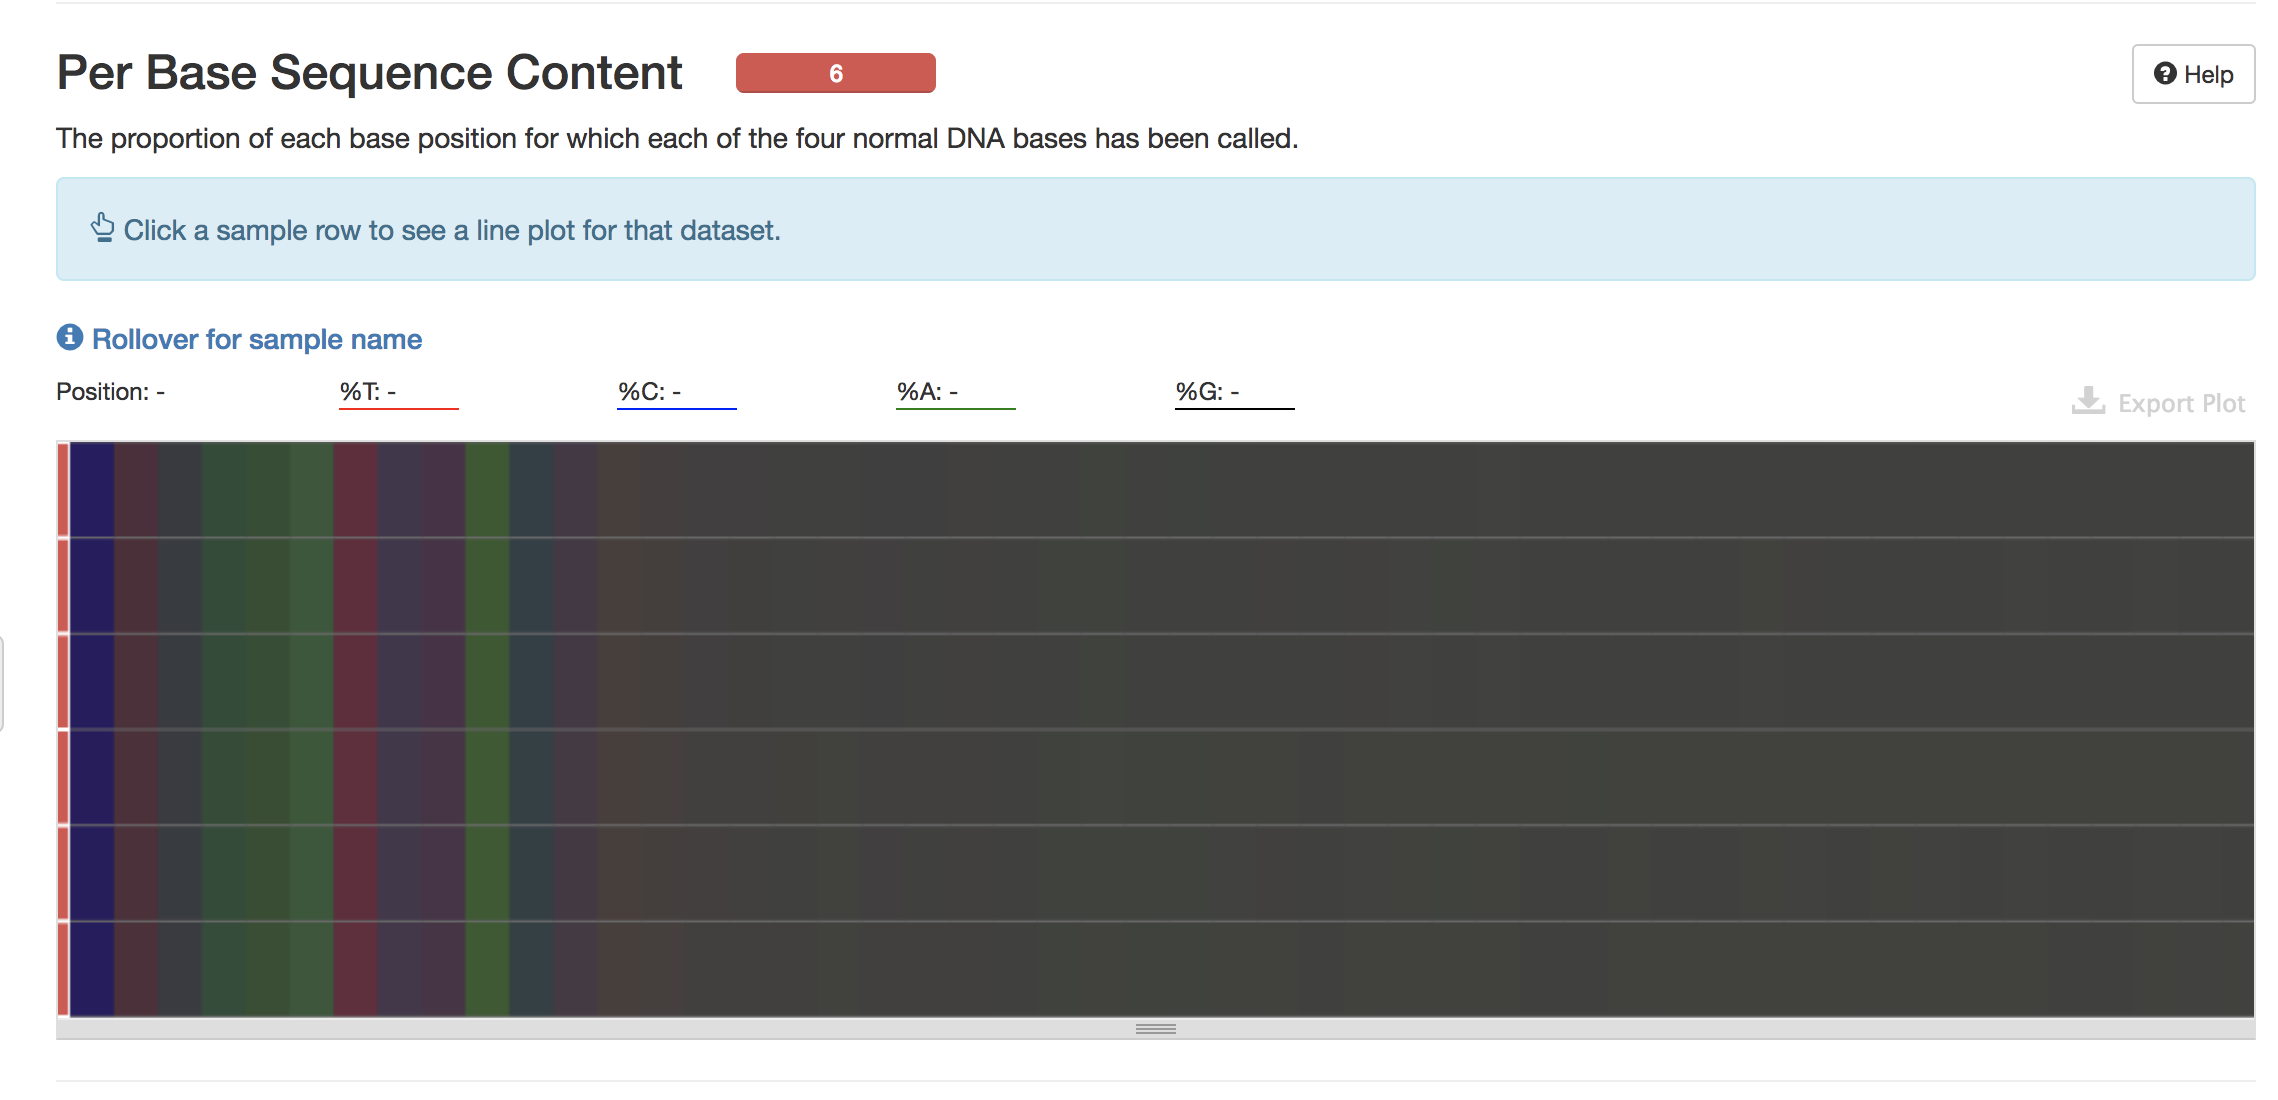The height and width of the screenshot is (1100, 2278).
Task: Click the Export Plot download icon
Action: click(2088, 401)
